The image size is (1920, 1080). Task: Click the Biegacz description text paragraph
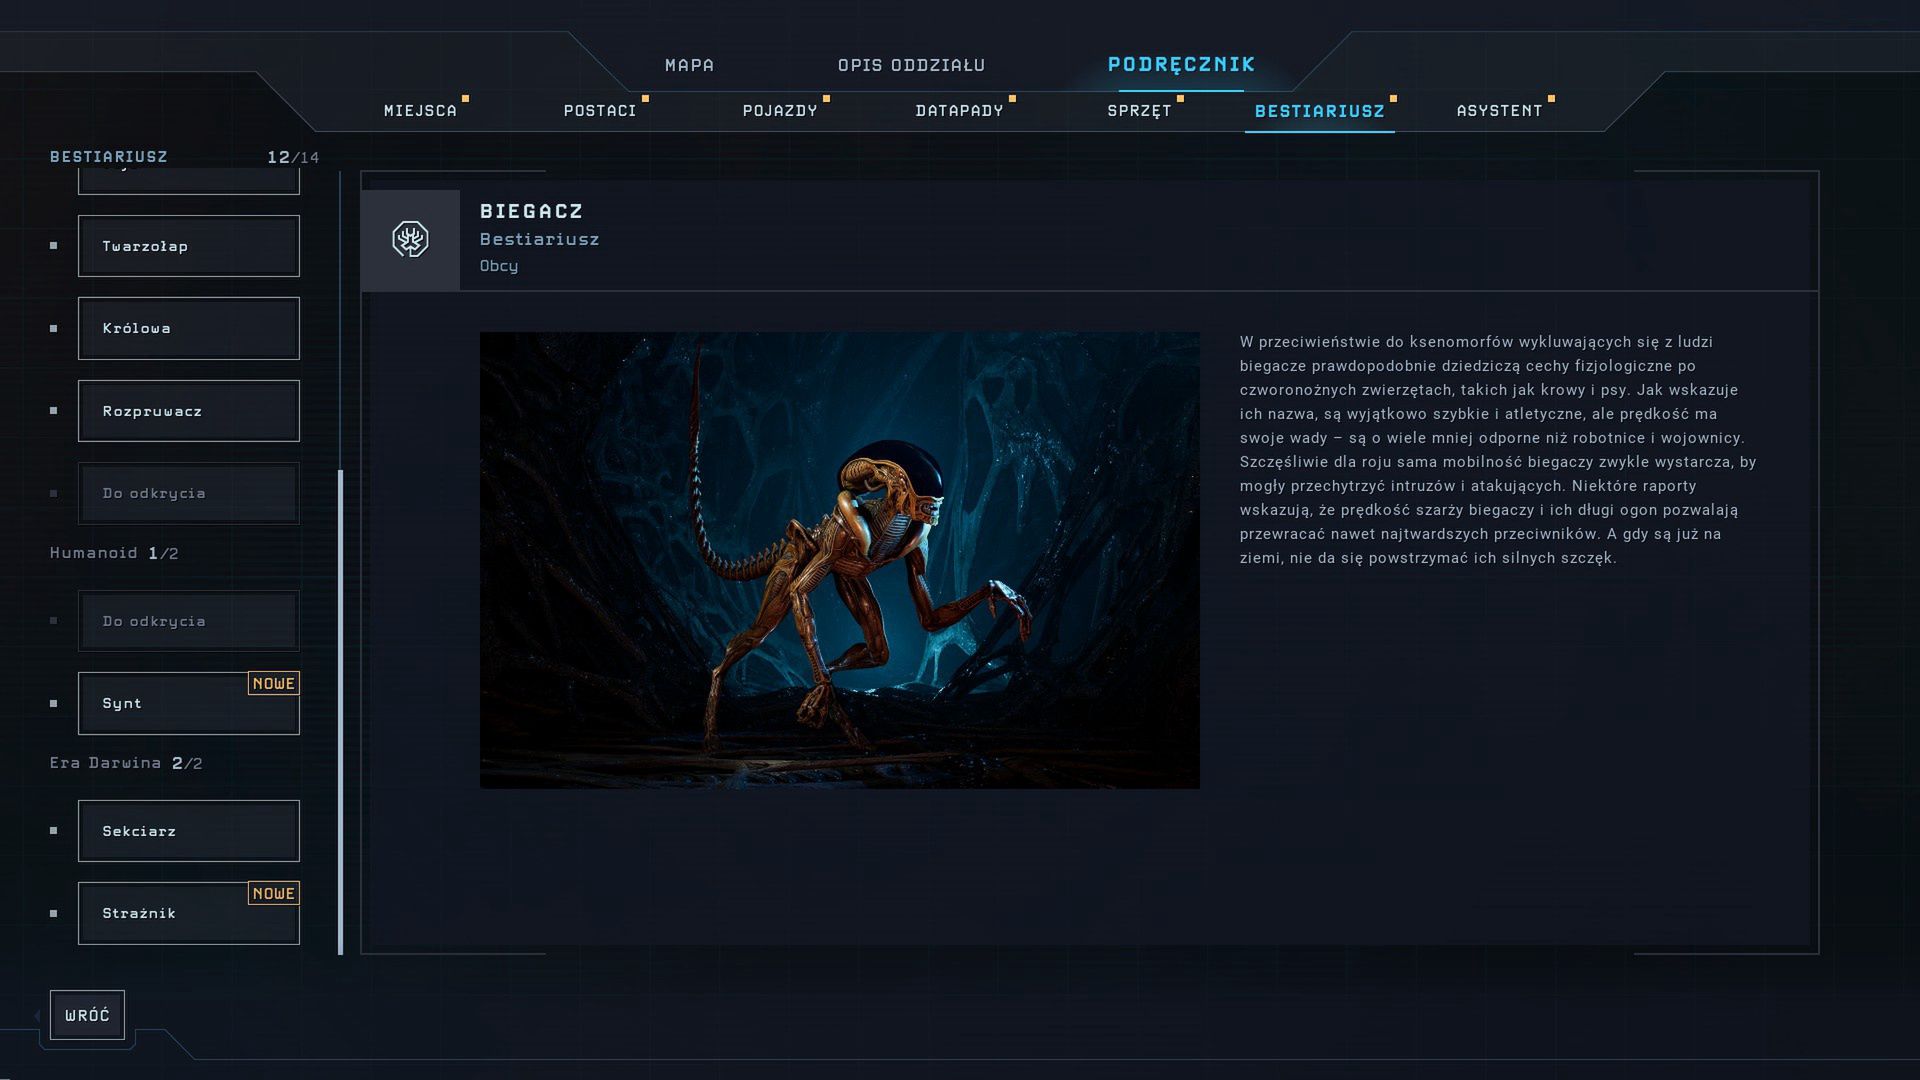tap(1498, 450)
